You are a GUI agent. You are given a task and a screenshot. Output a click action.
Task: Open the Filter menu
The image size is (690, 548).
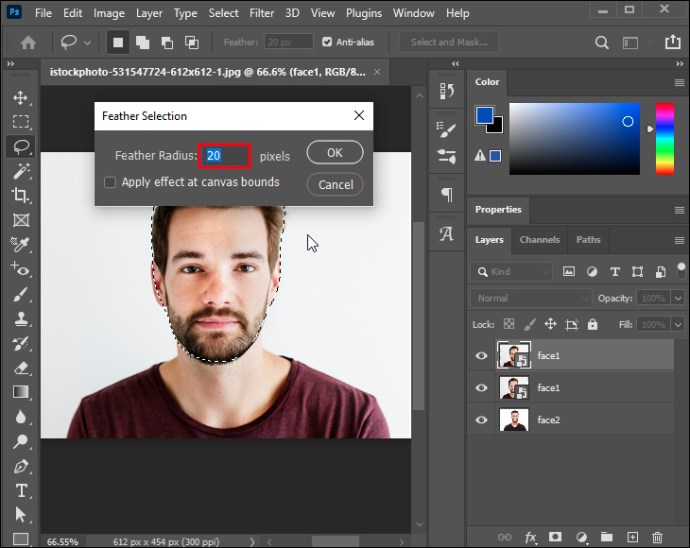pos(261,13)
